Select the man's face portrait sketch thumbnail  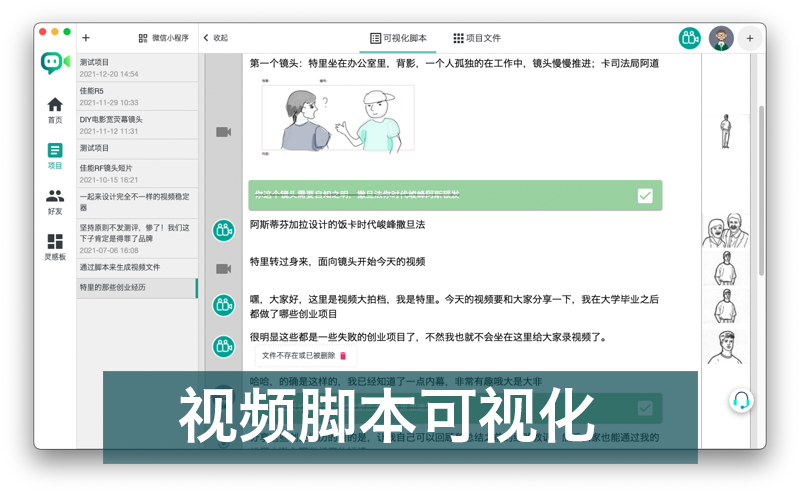(x=726, y=348)
